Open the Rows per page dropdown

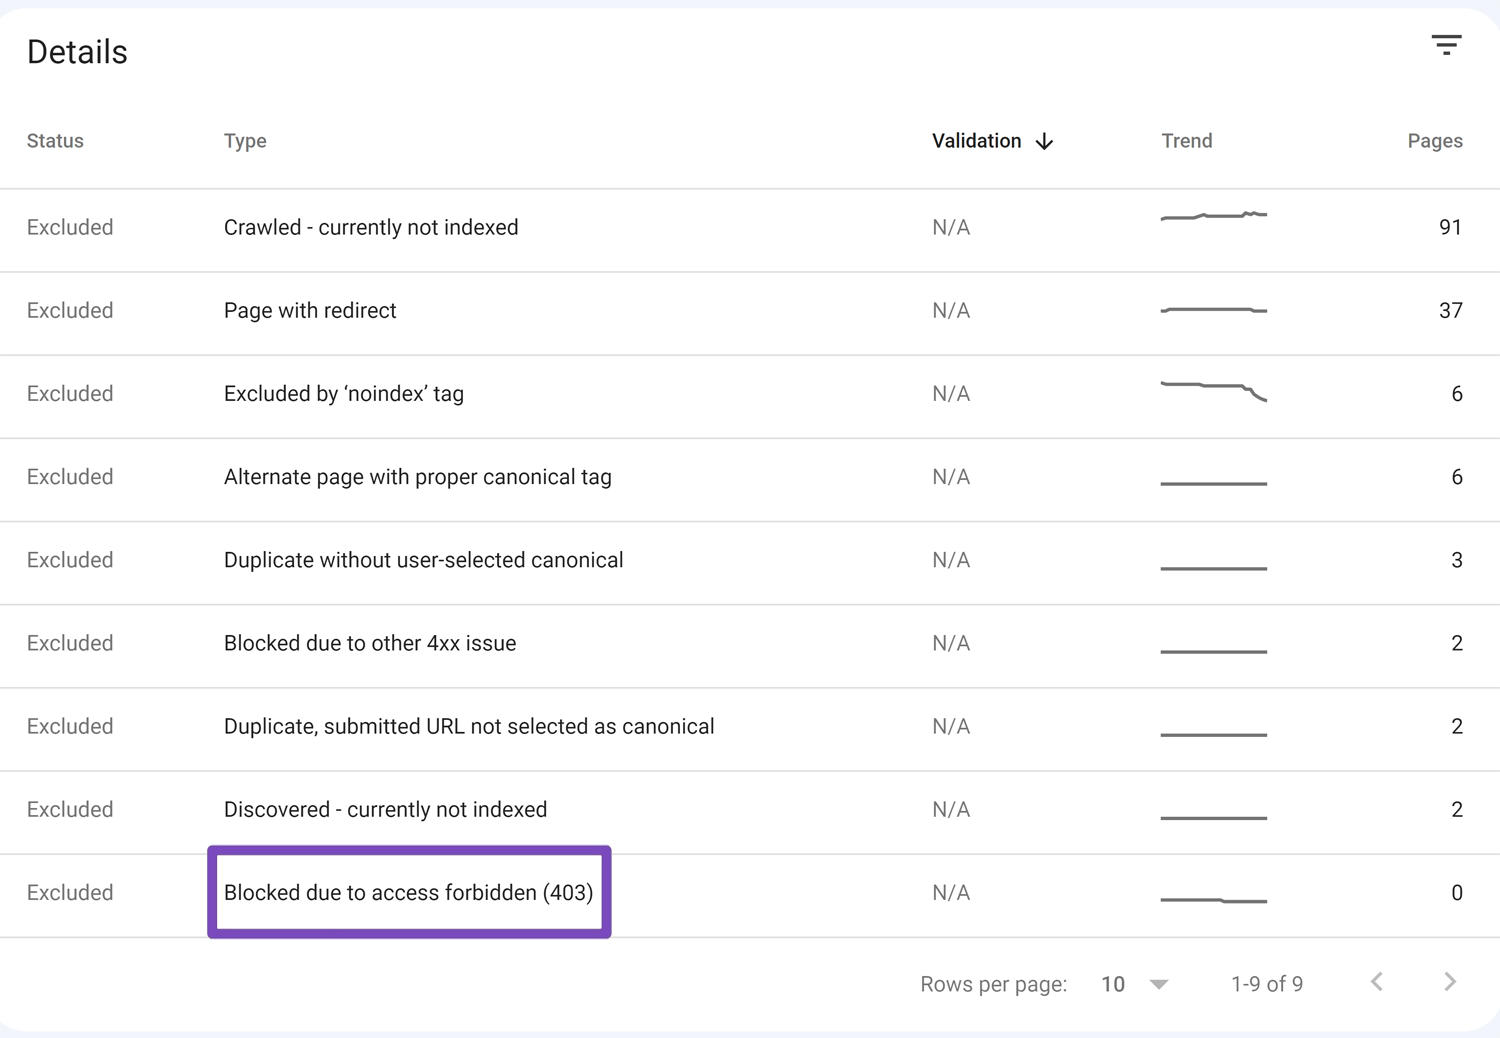(1135, 984)
